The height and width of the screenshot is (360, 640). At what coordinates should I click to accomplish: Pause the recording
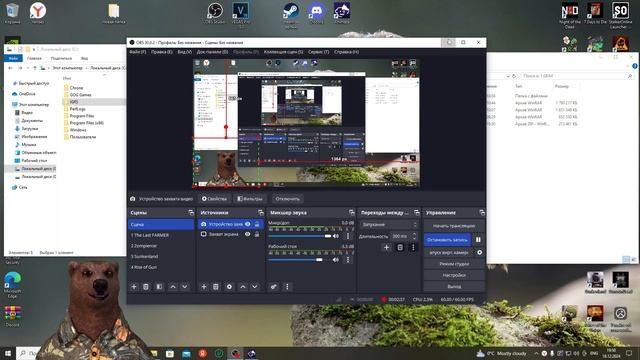click(x=478, y=240)
